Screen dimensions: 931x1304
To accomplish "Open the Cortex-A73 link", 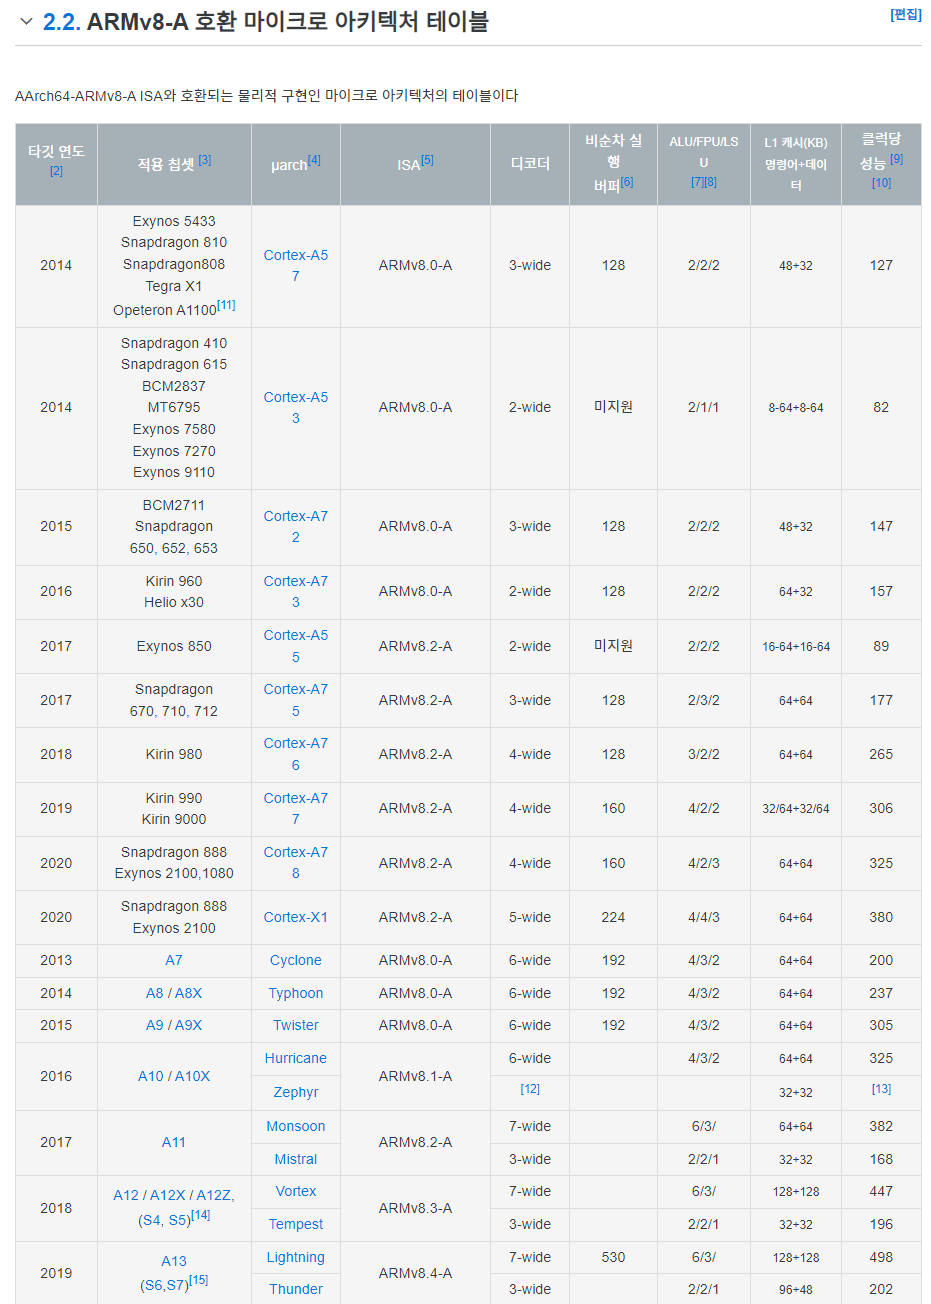I will click(296, 592).
